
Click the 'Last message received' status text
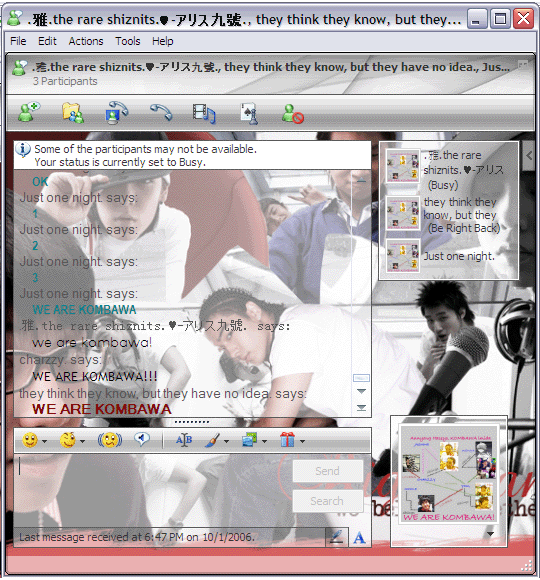[x=137, y=537]
